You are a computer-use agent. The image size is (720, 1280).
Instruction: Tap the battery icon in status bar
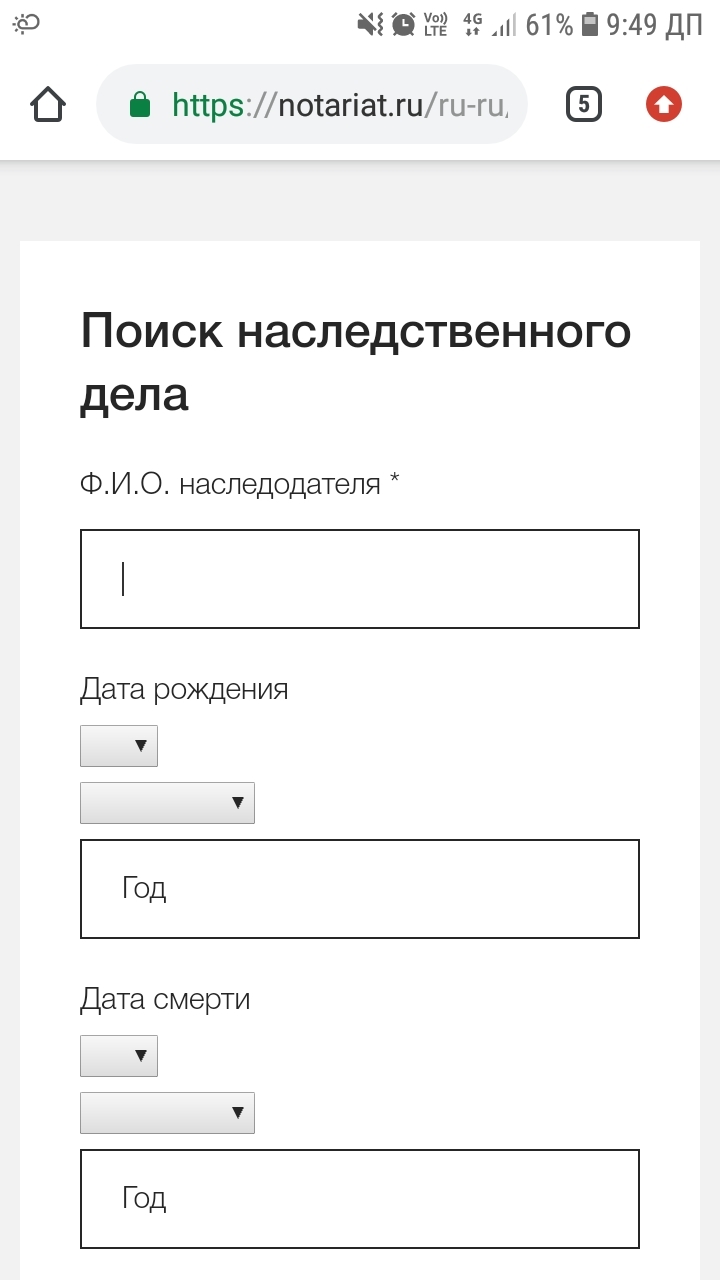(x=590, y=24)
